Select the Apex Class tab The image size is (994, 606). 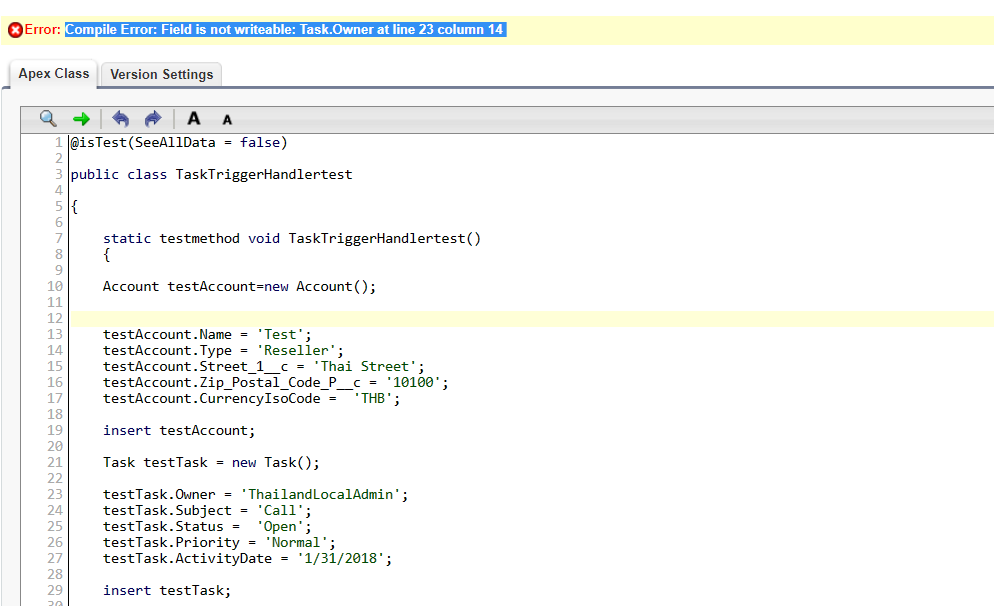[54, 73]
